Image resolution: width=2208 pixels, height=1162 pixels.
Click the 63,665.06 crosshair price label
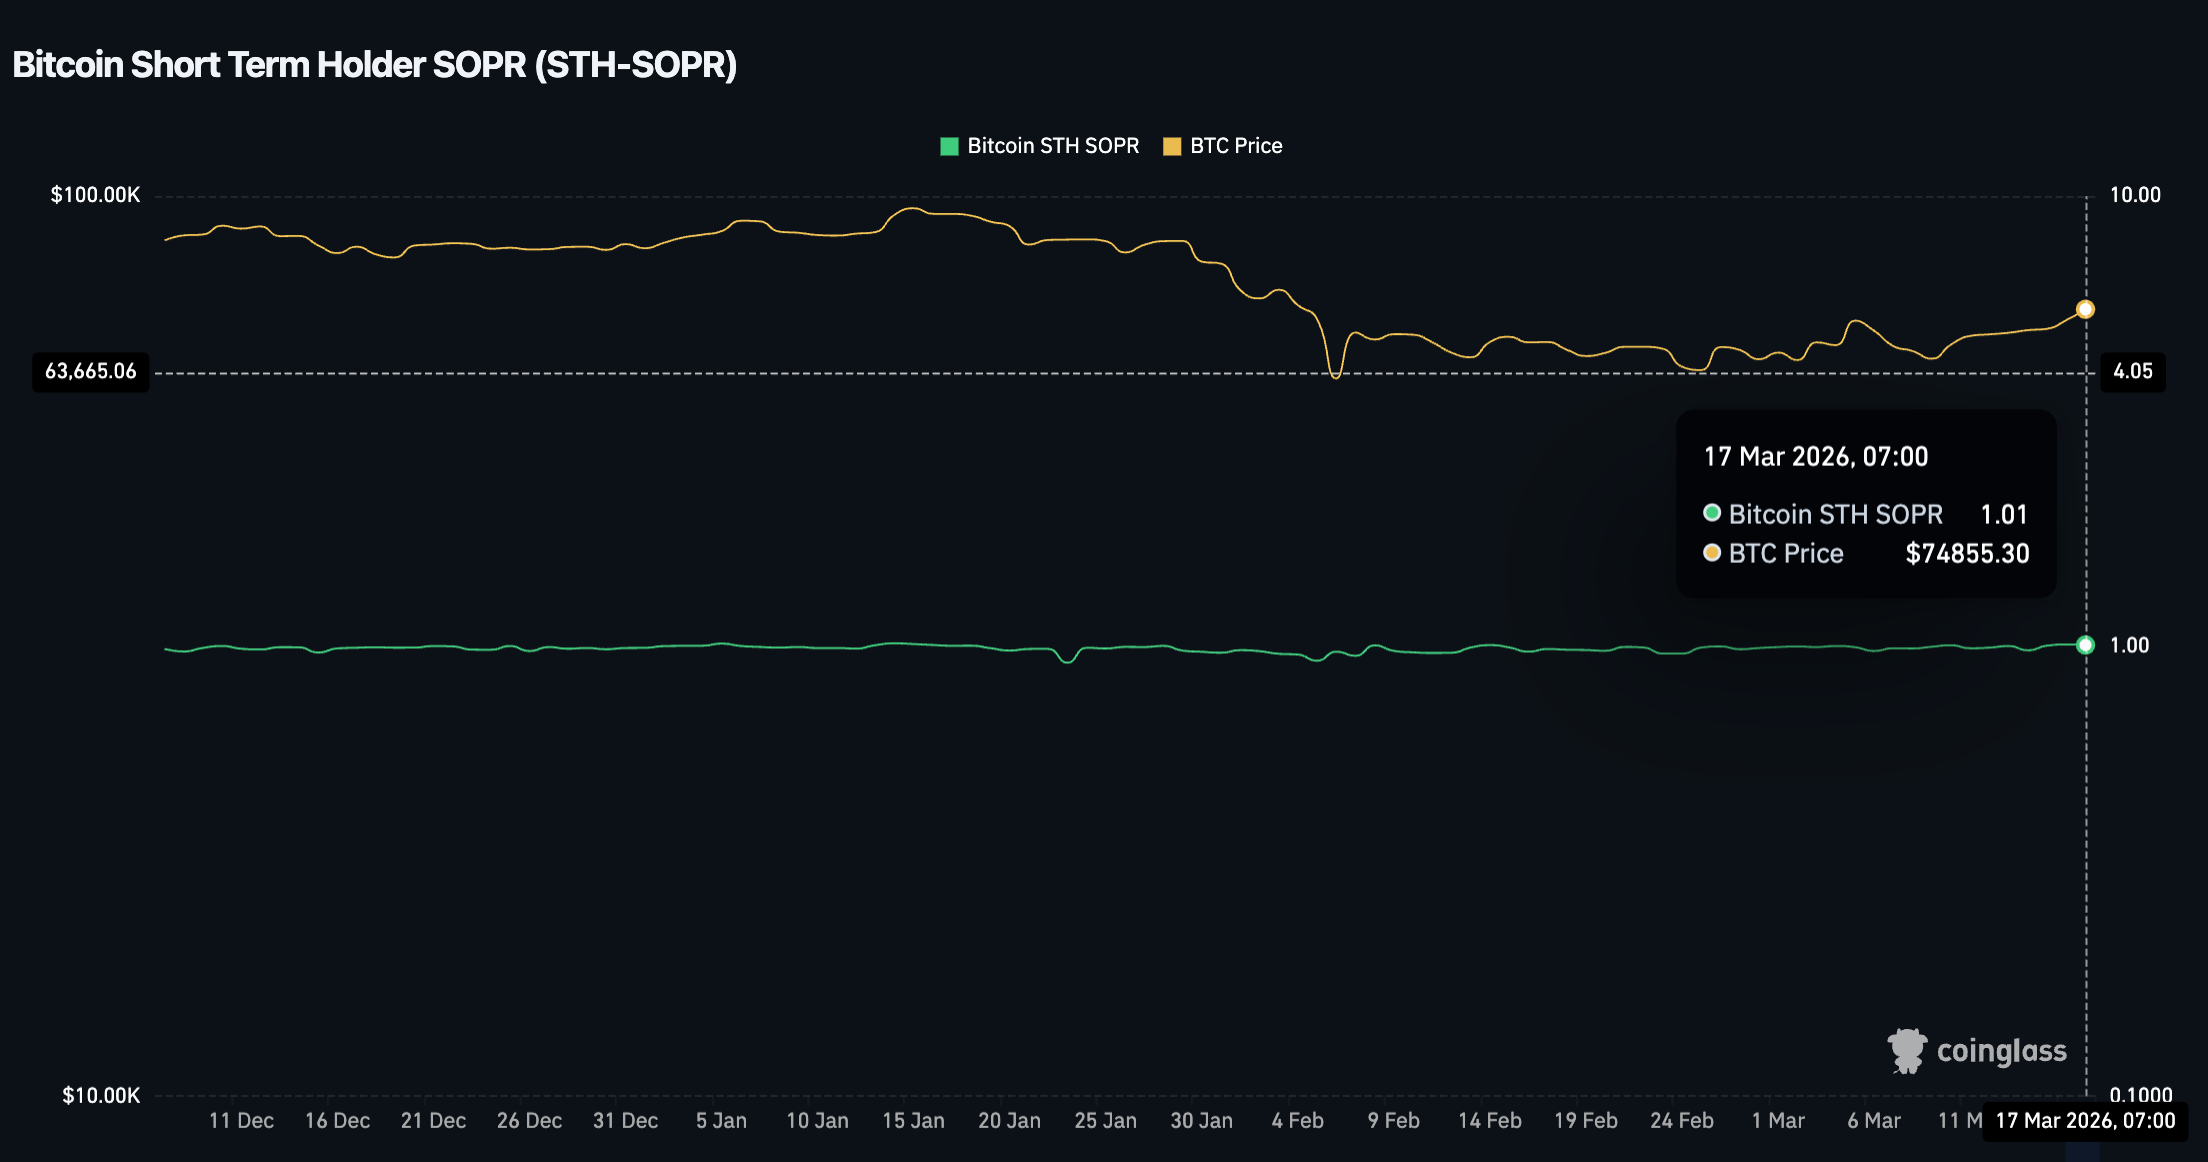pyautogui.click(x=90, y=372)
